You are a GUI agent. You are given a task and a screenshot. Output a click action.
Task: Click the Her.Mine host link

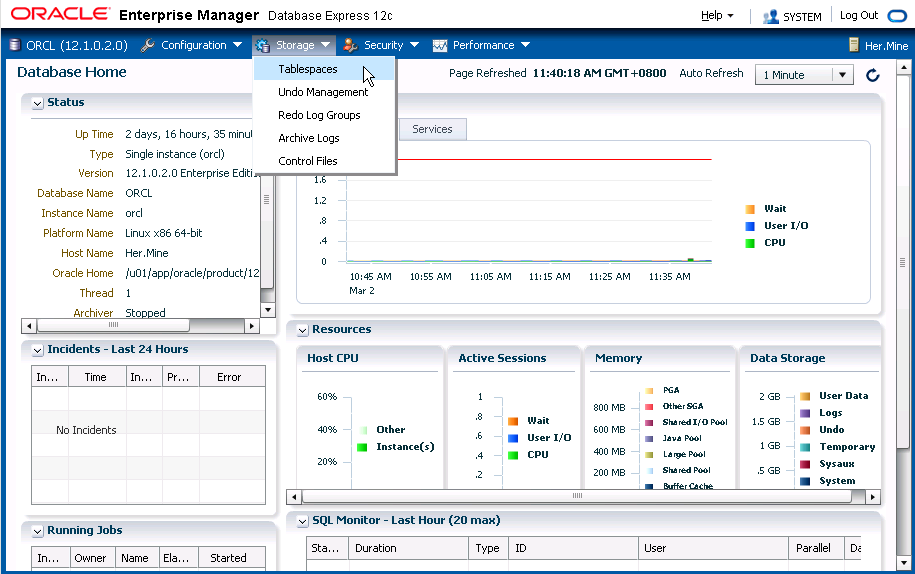(886, 46)
